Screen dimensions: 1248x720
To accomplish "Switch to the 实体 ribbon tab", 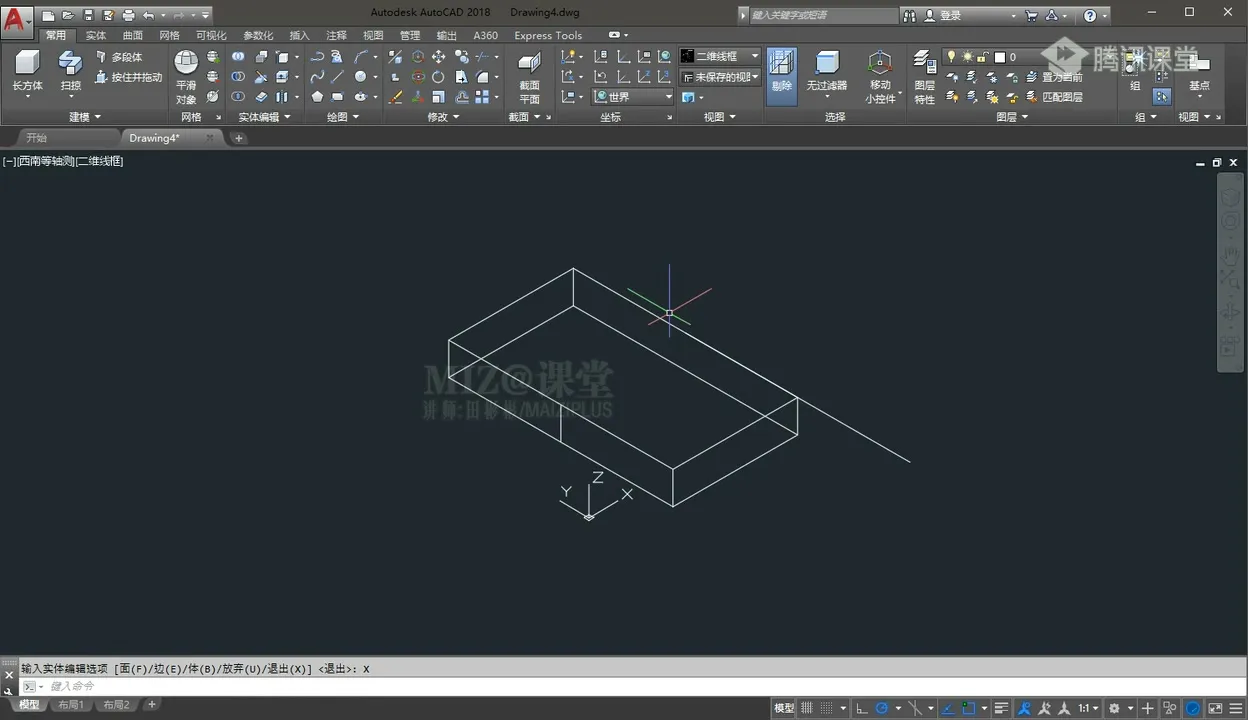I will coord(96,35).
